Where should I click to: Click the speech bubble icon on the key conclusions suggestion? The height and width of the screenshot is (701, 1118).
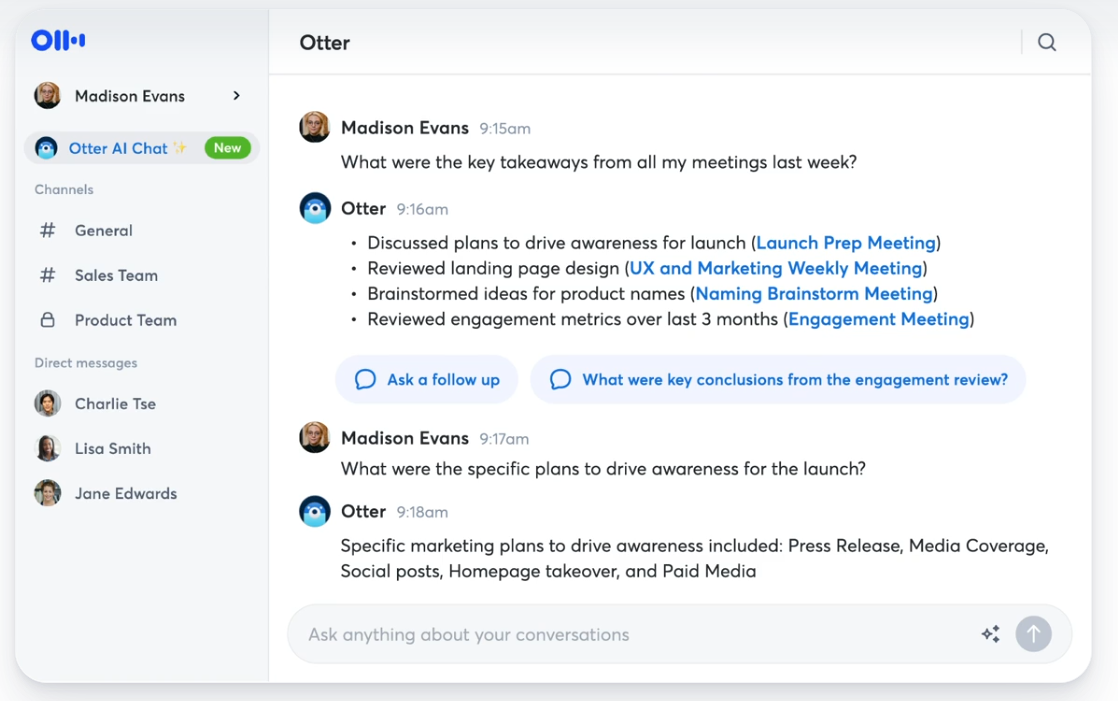point(560,379)
